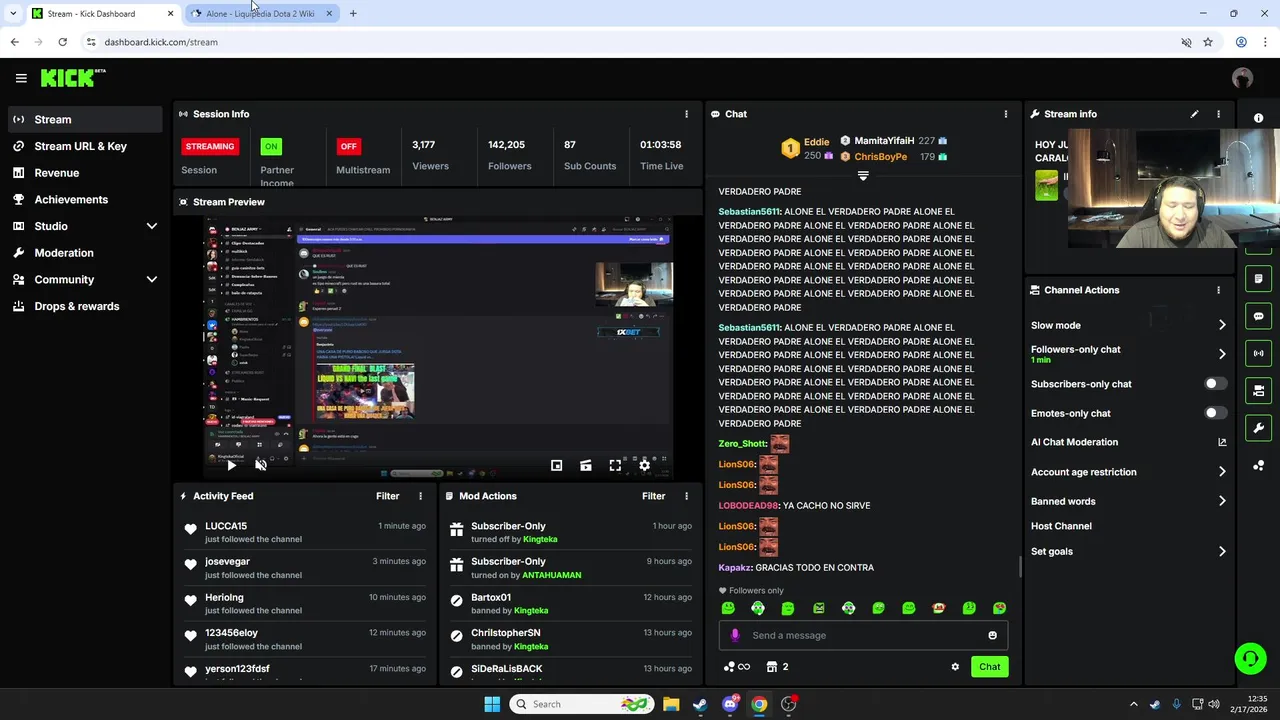
Task: Open Discord from Windows taskbar
Action: [730, 704]
